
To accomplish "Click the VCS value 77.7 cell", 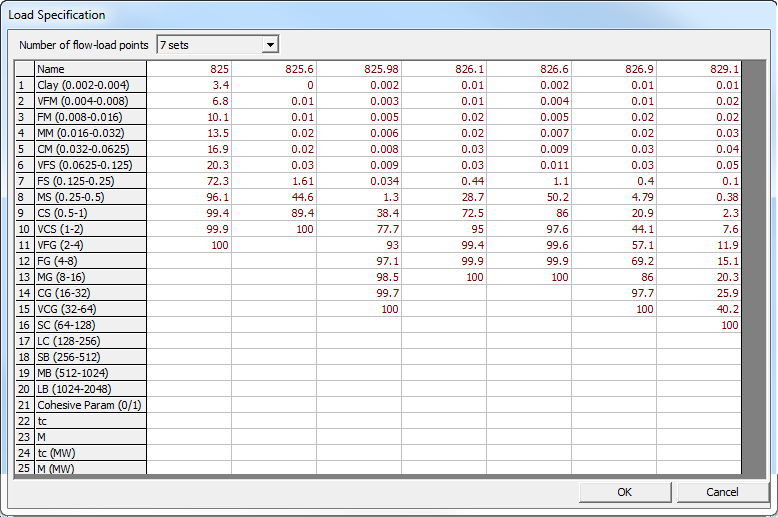I will coord(359,229).
